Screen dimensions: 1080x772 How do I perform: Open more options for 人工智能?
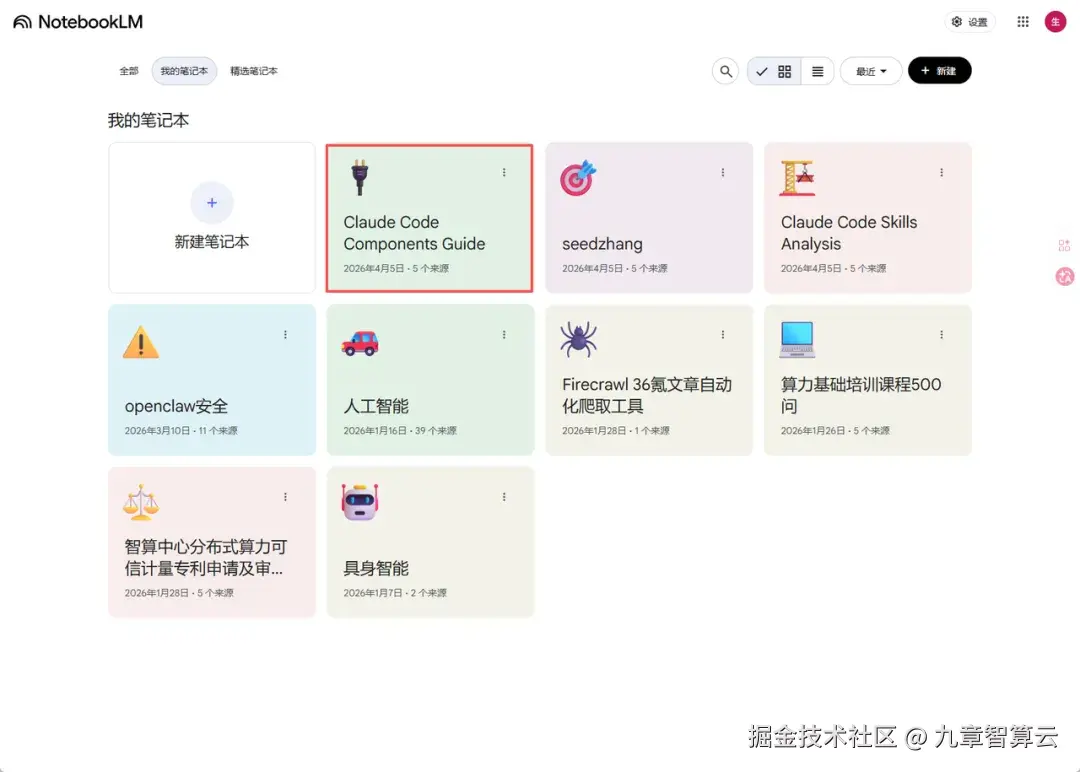click(x=503, y=335)
